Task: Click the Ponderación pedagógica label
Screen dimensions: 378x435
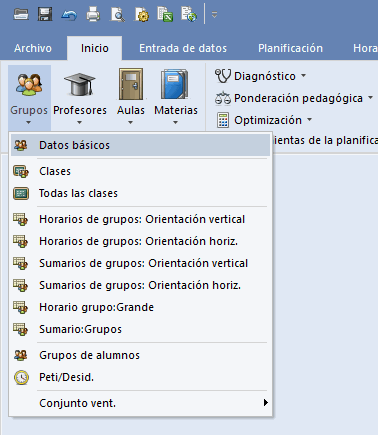Action: coord(298,98)
